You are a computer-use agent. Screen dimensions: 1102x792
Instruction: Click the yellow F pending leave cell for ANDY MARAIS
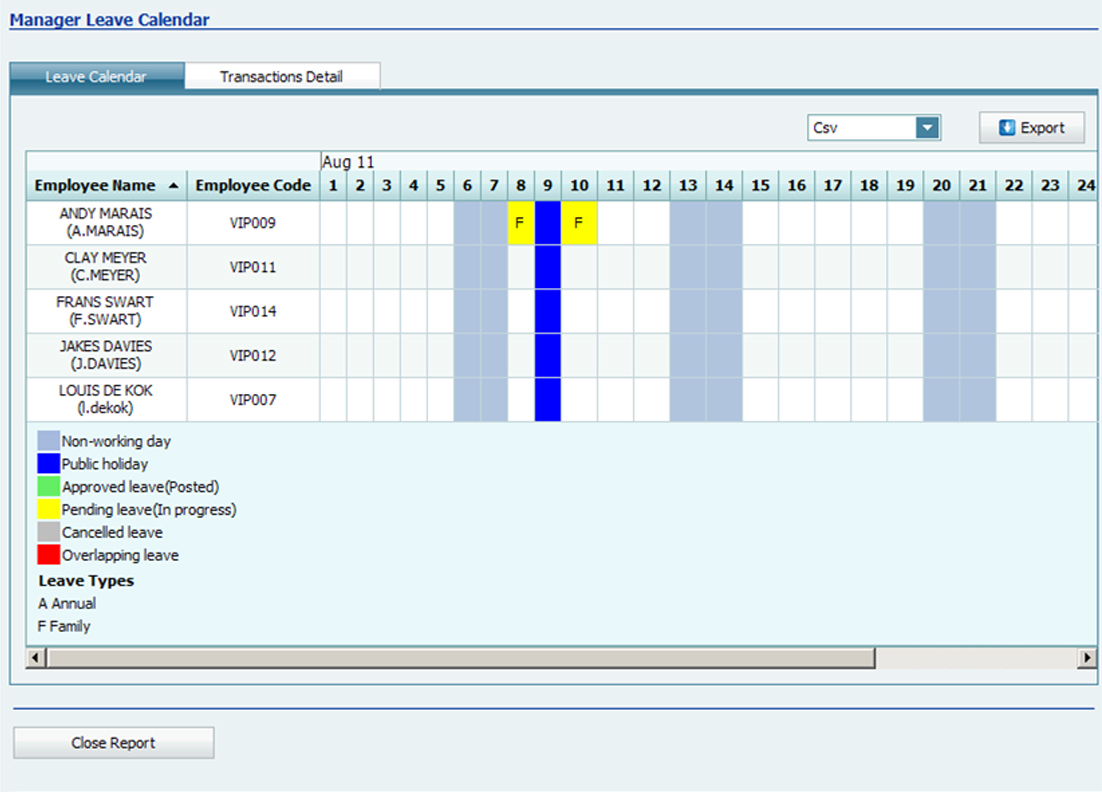coord(519,223)
